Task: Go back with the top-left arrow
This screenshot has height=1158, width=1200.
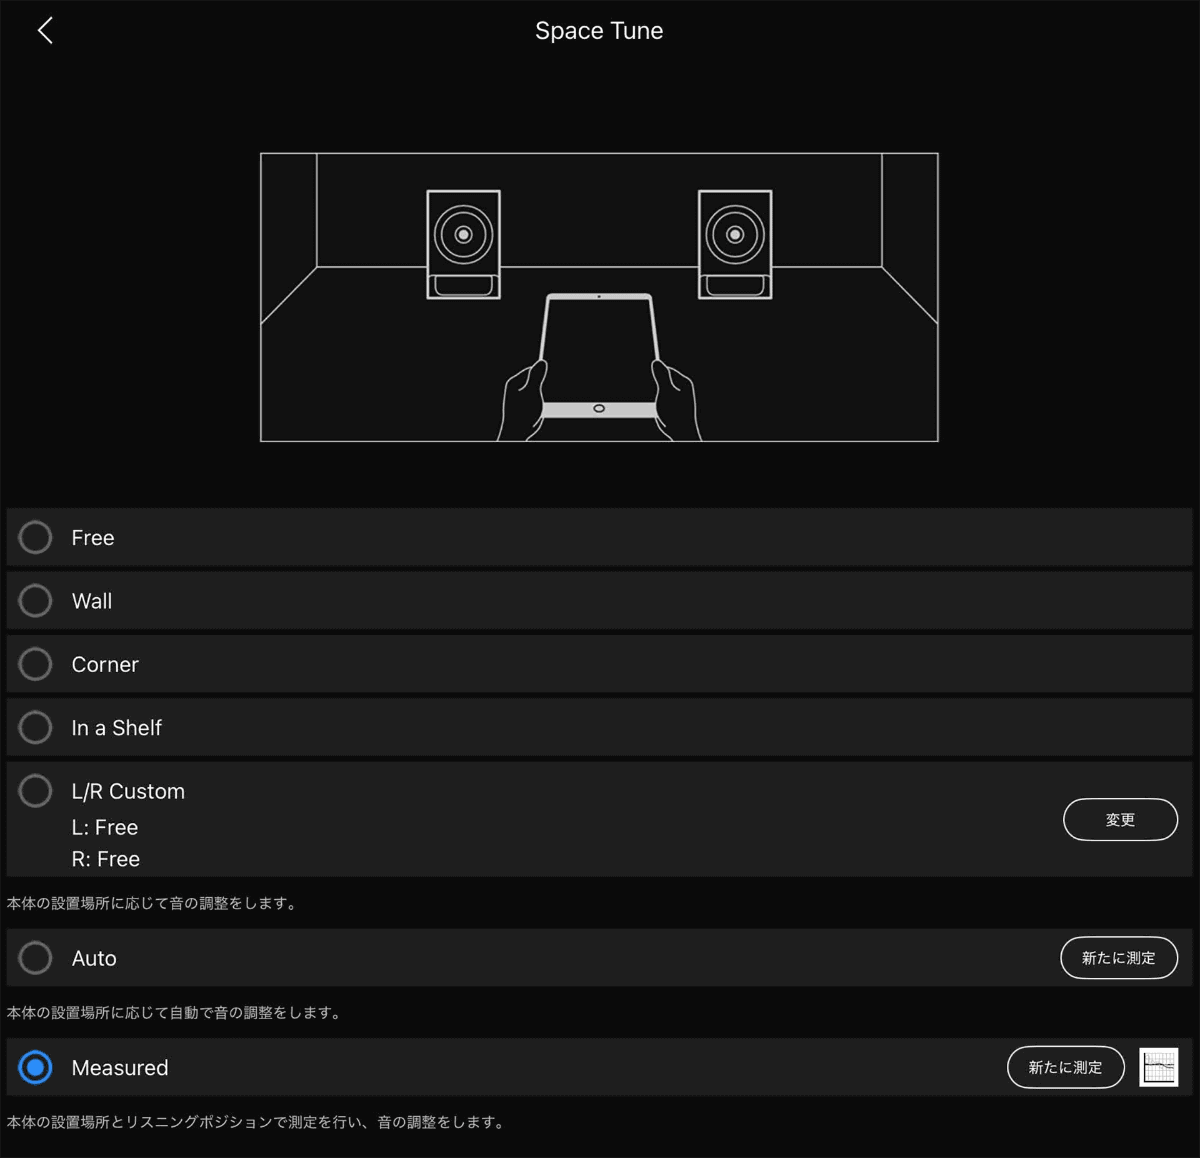Action: click(x=45, y=31)
